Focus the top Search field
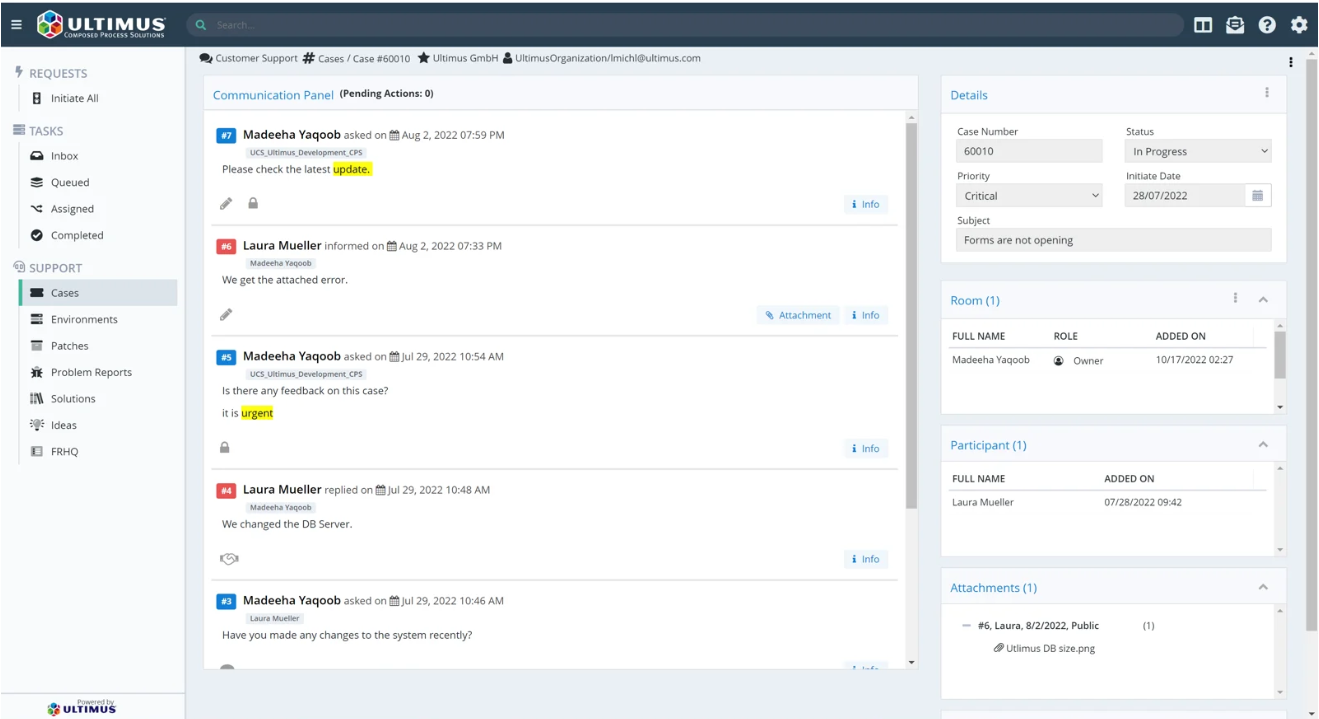Image resolution: width=1319 pixels, height=719 pixels. (x=685, y=25)
